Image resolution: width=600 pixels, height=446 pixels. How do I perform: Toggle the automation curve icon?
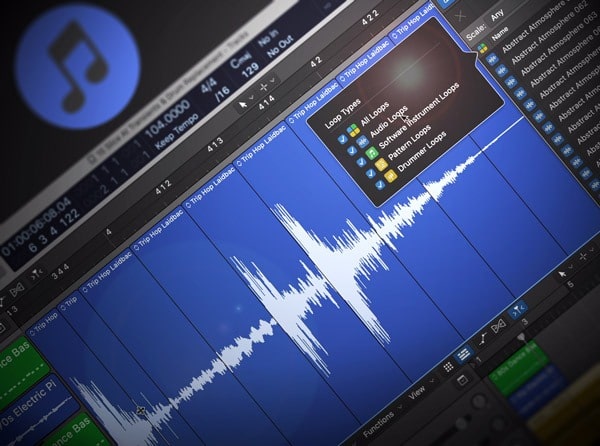point(481,340)
